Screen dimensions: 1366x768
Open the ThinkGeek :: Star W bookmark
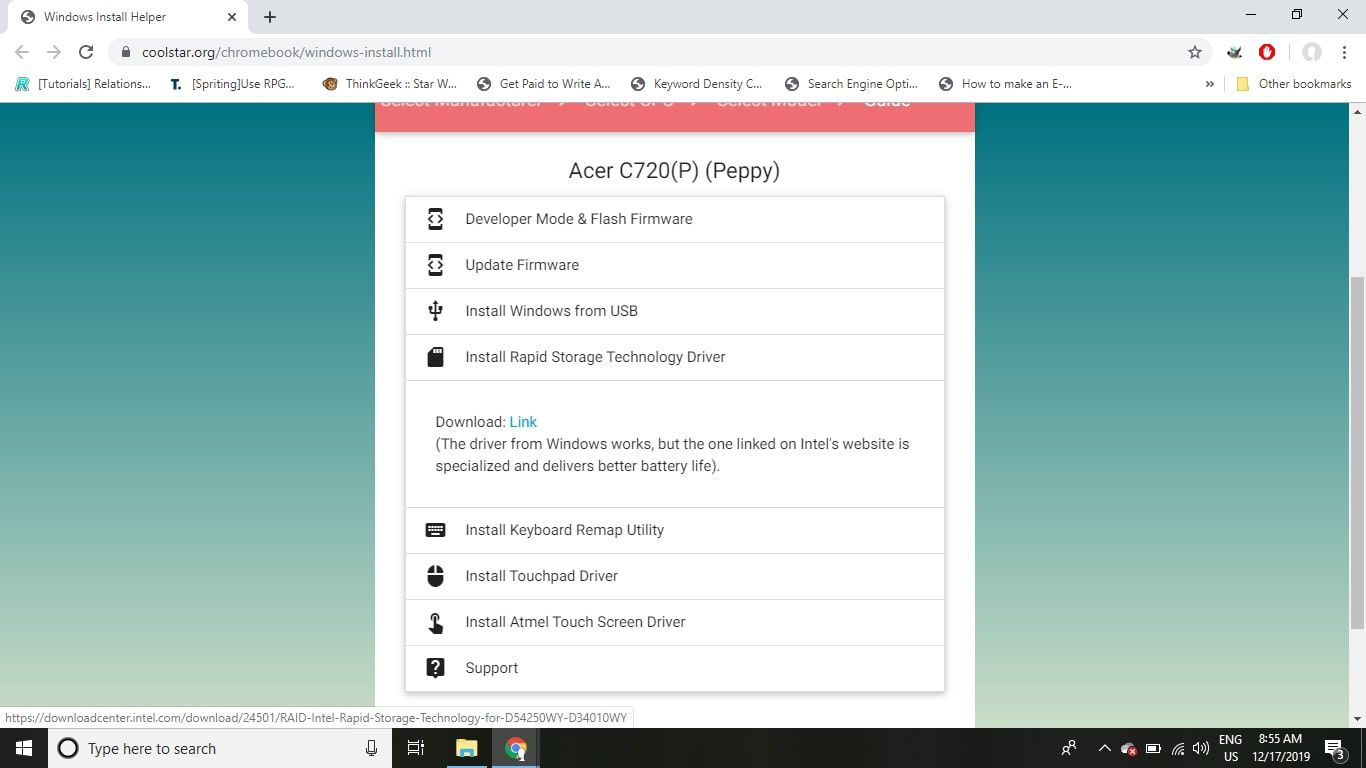(x=390, y=84)
